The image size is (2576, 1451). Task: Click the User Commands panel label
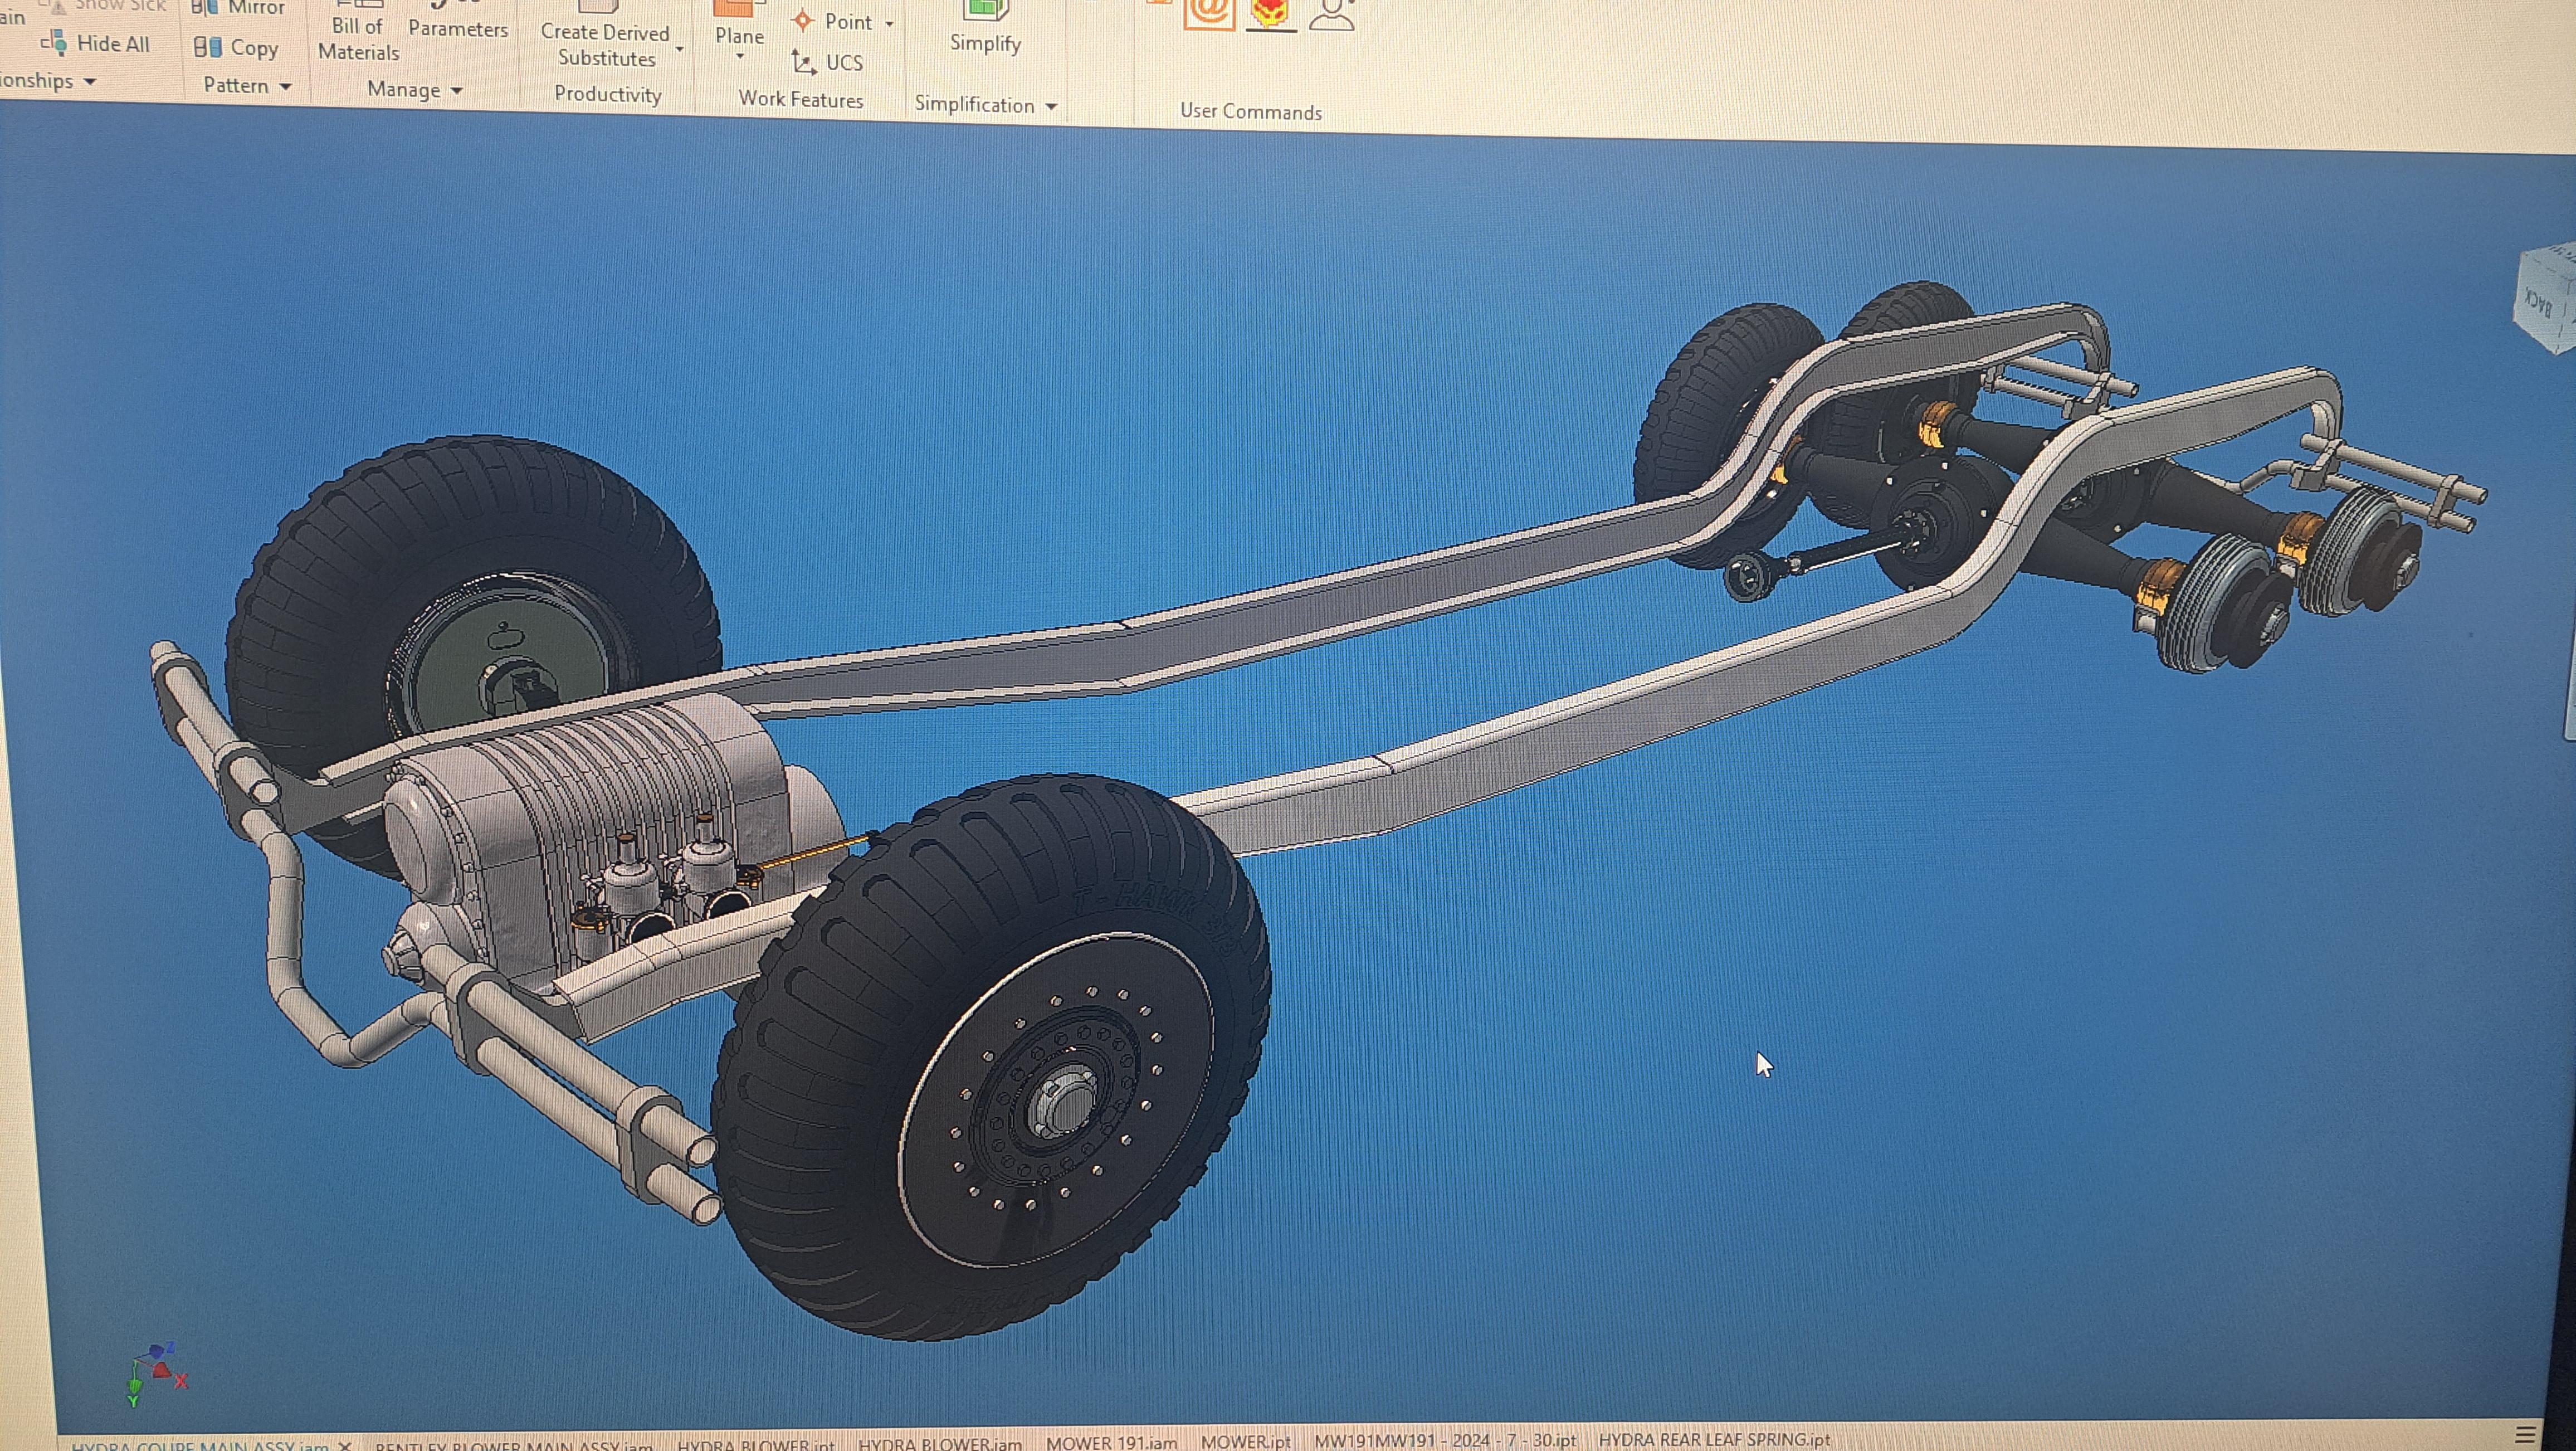click(x=1250, y=112)
